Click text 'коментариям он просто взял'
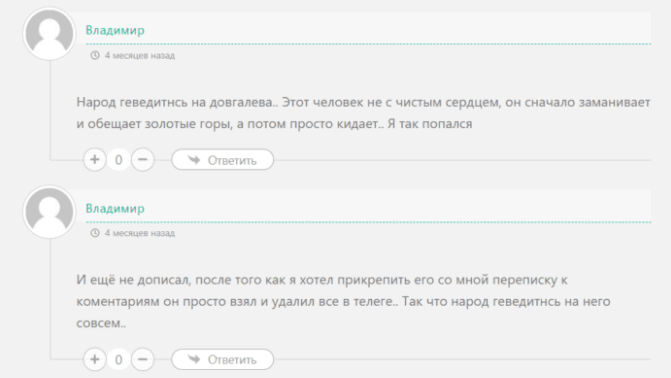 click(x=166, y=301)
